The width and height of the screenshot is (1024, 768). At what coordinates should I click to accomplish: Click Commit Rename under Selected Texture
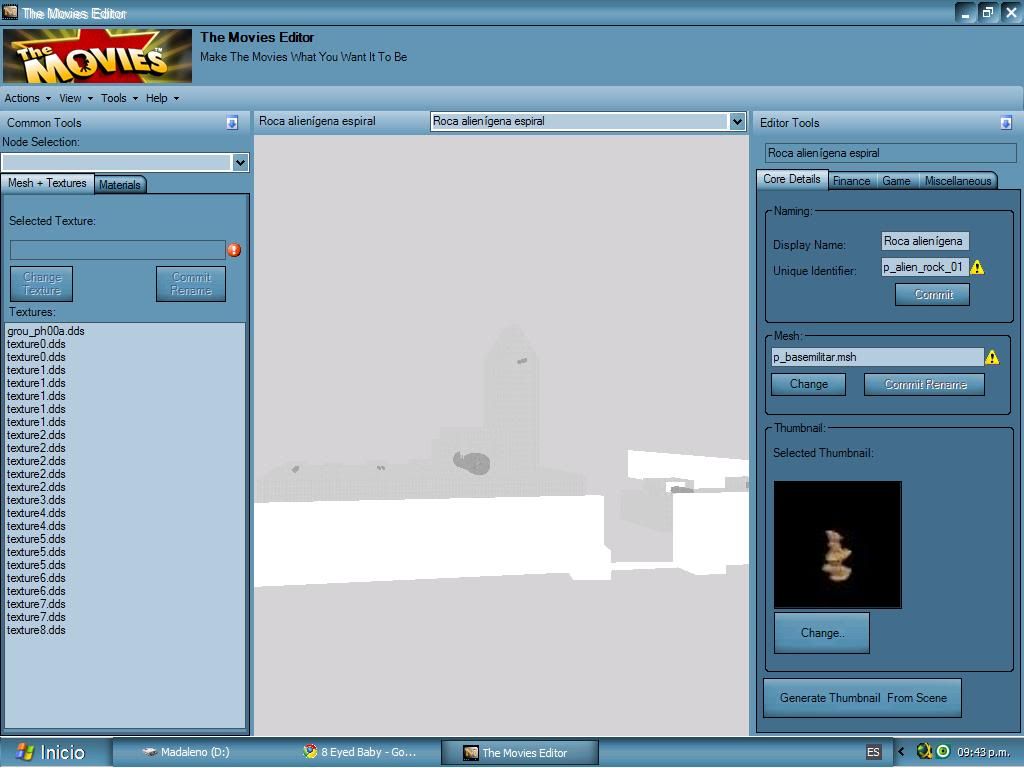[191, 284]
